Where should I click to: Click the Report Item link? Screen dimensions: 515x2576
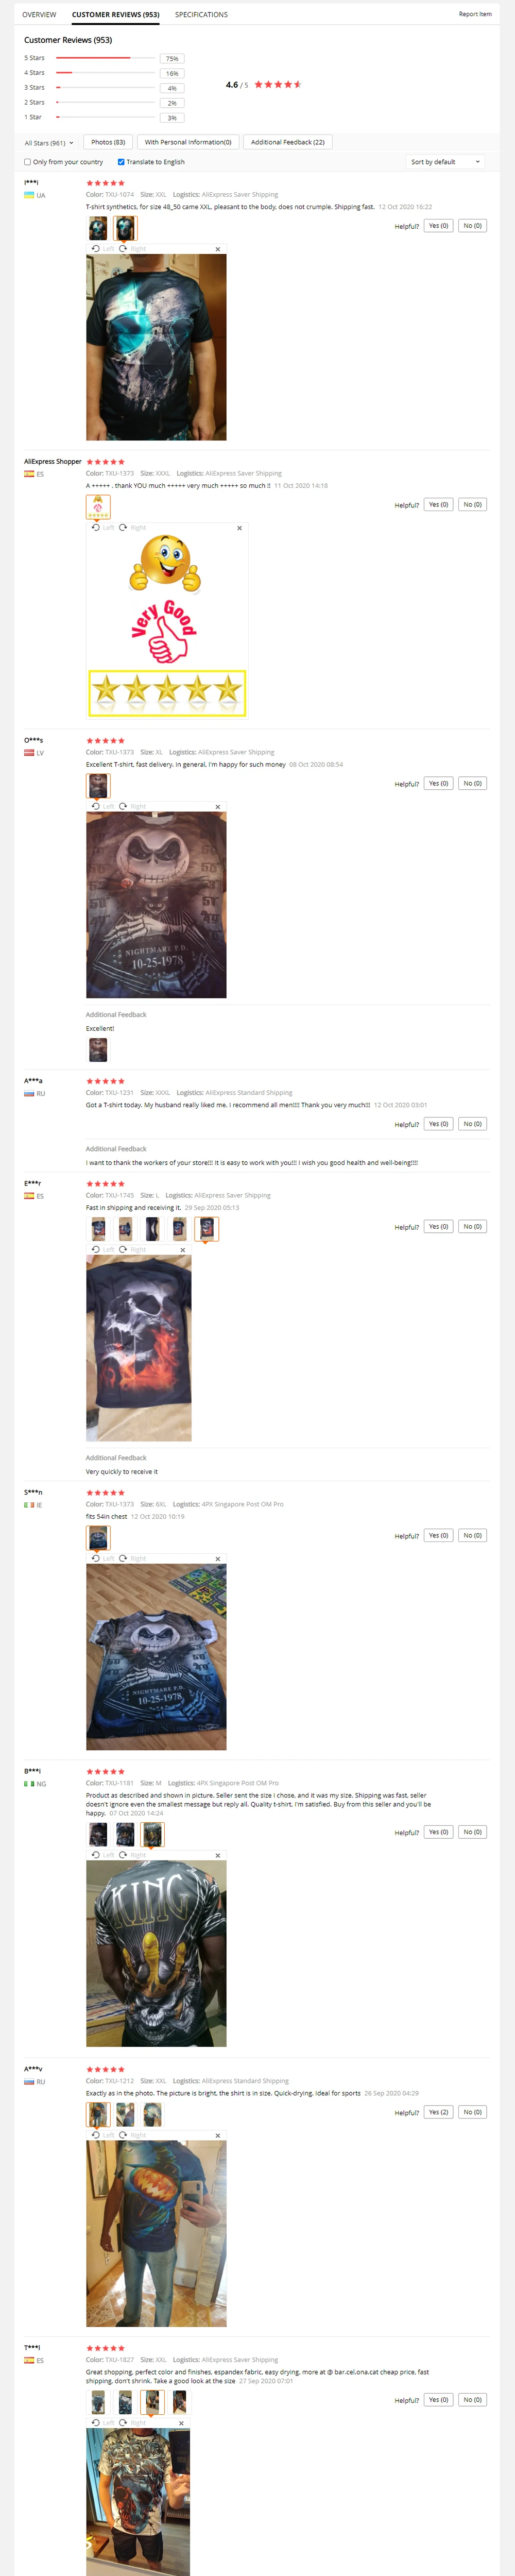(475, 14)
